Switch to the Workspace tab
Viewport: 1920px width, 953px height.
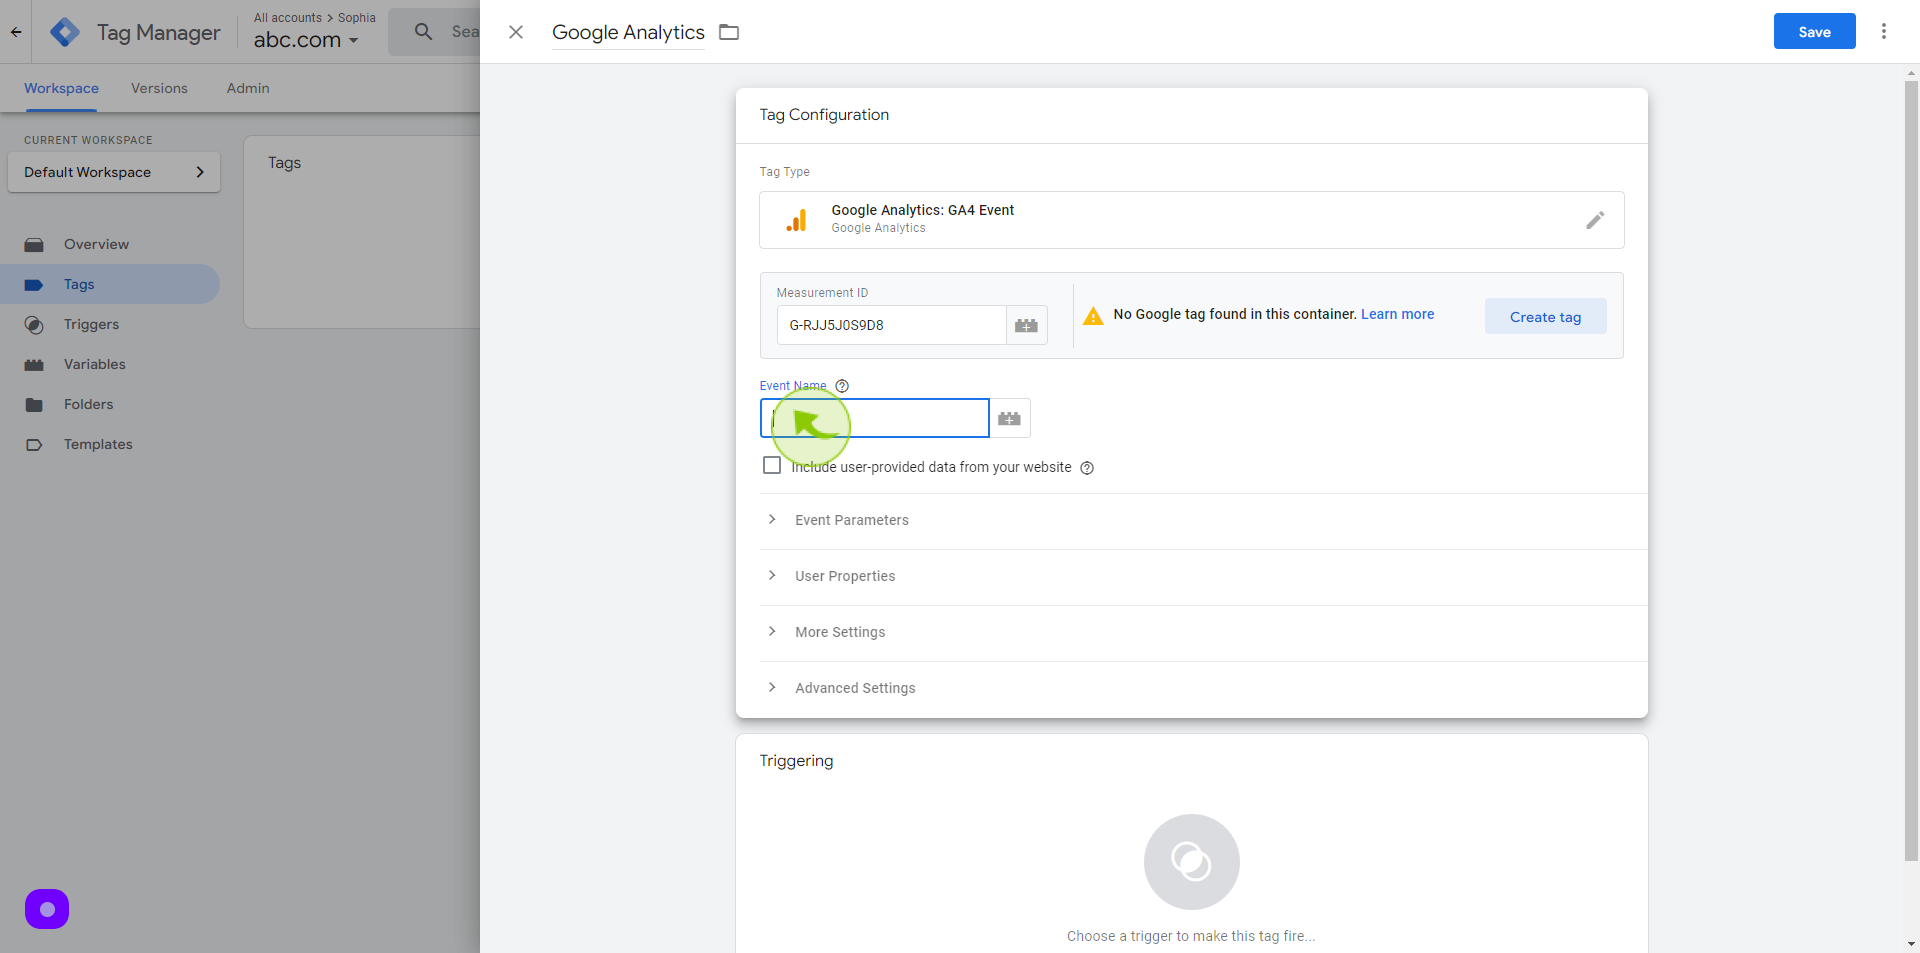[x=61, y=88]
